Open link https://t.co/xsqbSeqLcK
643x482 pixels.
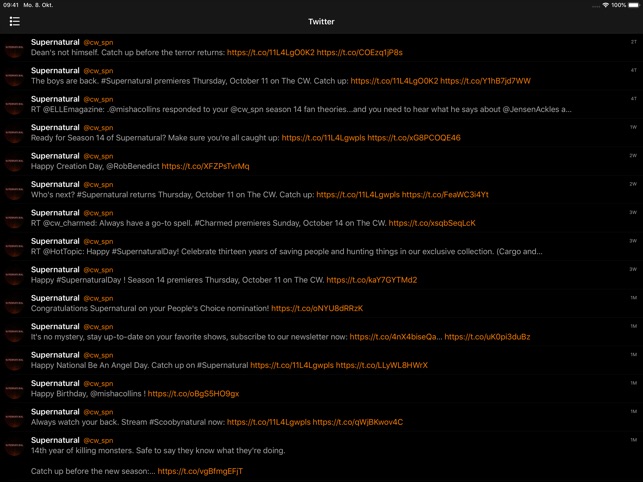[x=432, y=223]
